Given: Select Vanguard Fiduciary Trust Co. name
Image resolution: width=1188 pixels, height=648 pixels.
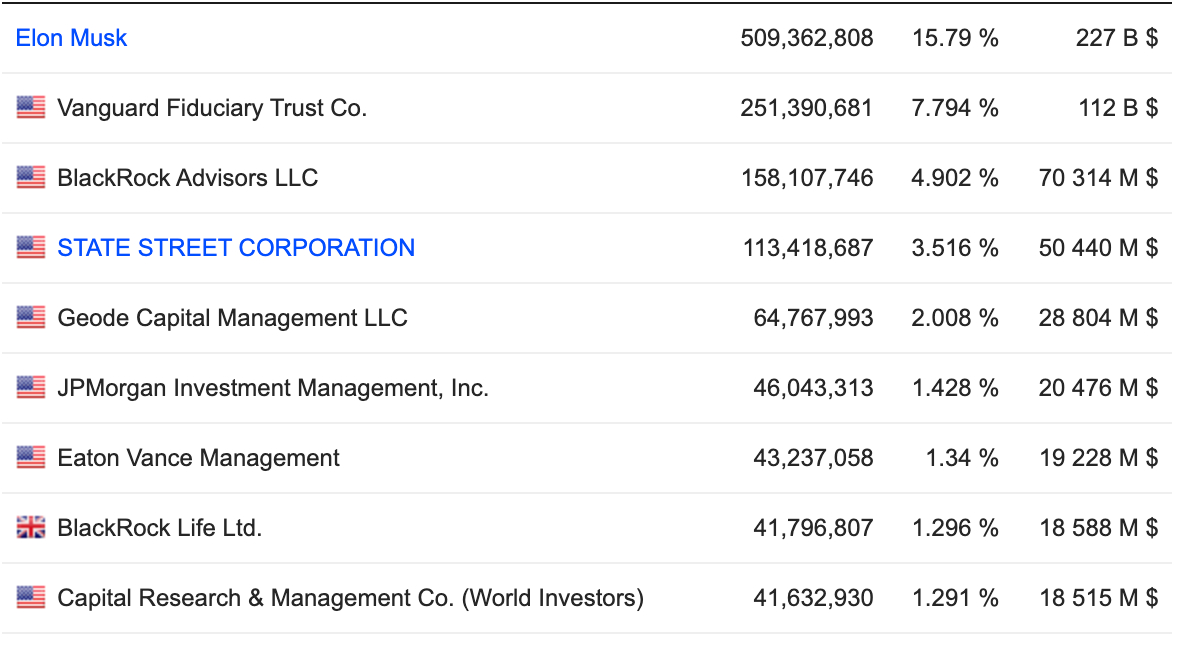Looking at the screenshot, I should (212, 108).
